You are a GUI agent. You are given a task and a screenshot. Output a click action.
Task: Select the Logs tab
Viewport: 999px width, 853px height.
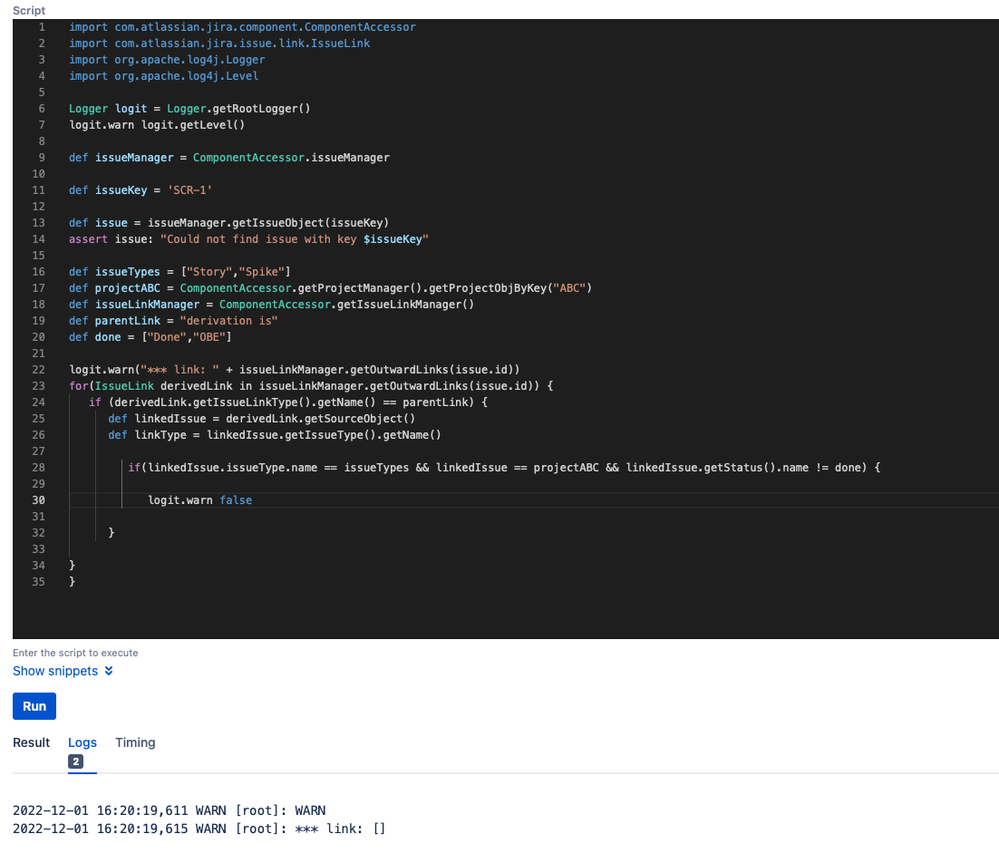[82, 742]
